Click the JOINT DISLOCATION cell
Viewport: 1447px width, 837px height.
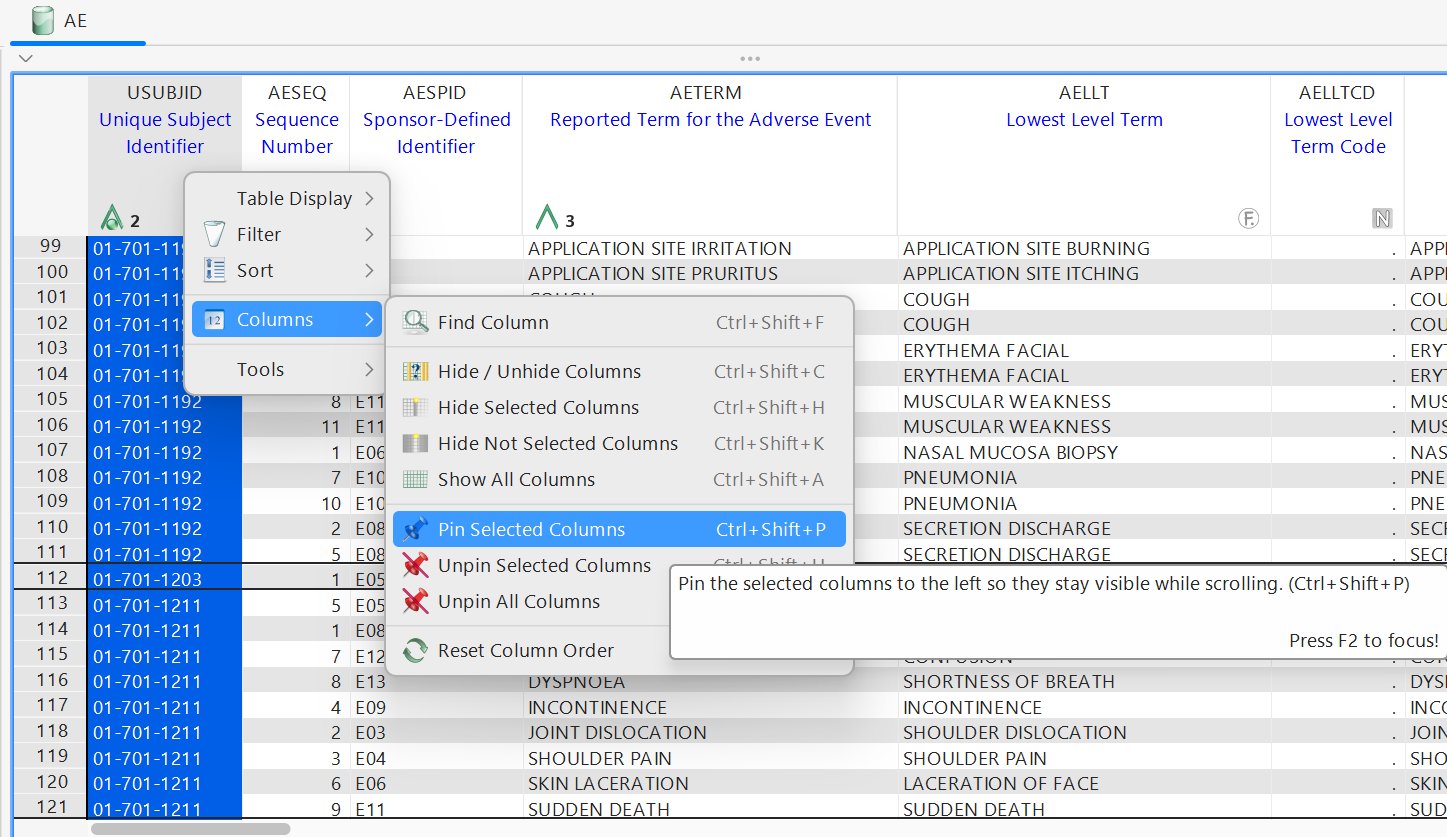[710, 732]
